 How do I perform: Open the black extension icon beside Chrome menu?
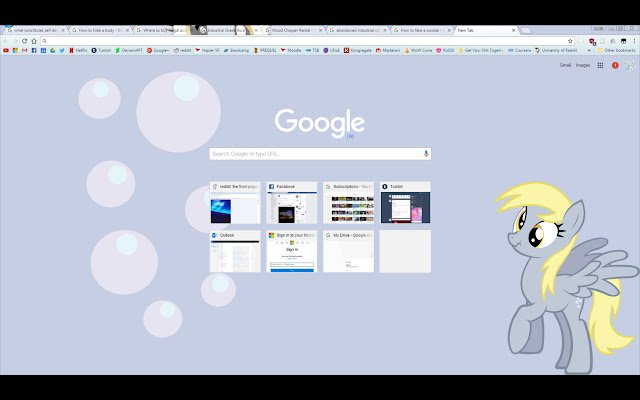(x=624, y=41)
